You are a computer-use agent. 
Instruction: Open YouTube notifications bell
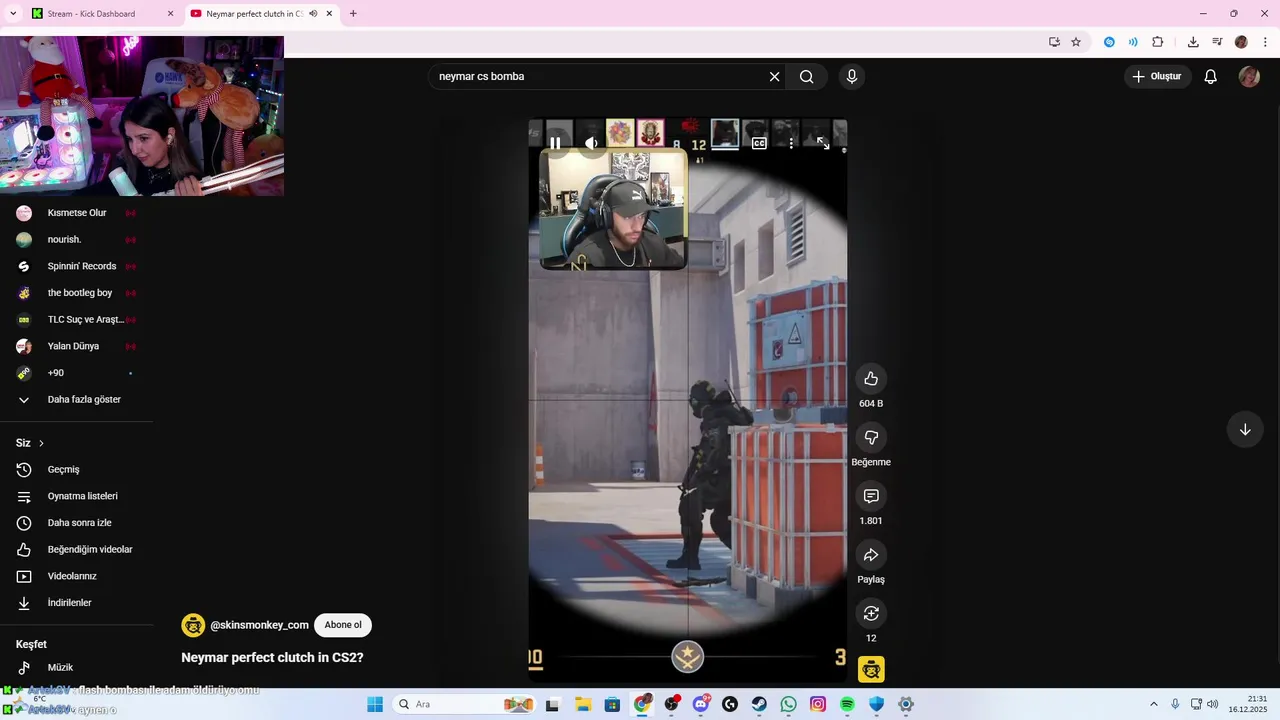point(1210,77)
